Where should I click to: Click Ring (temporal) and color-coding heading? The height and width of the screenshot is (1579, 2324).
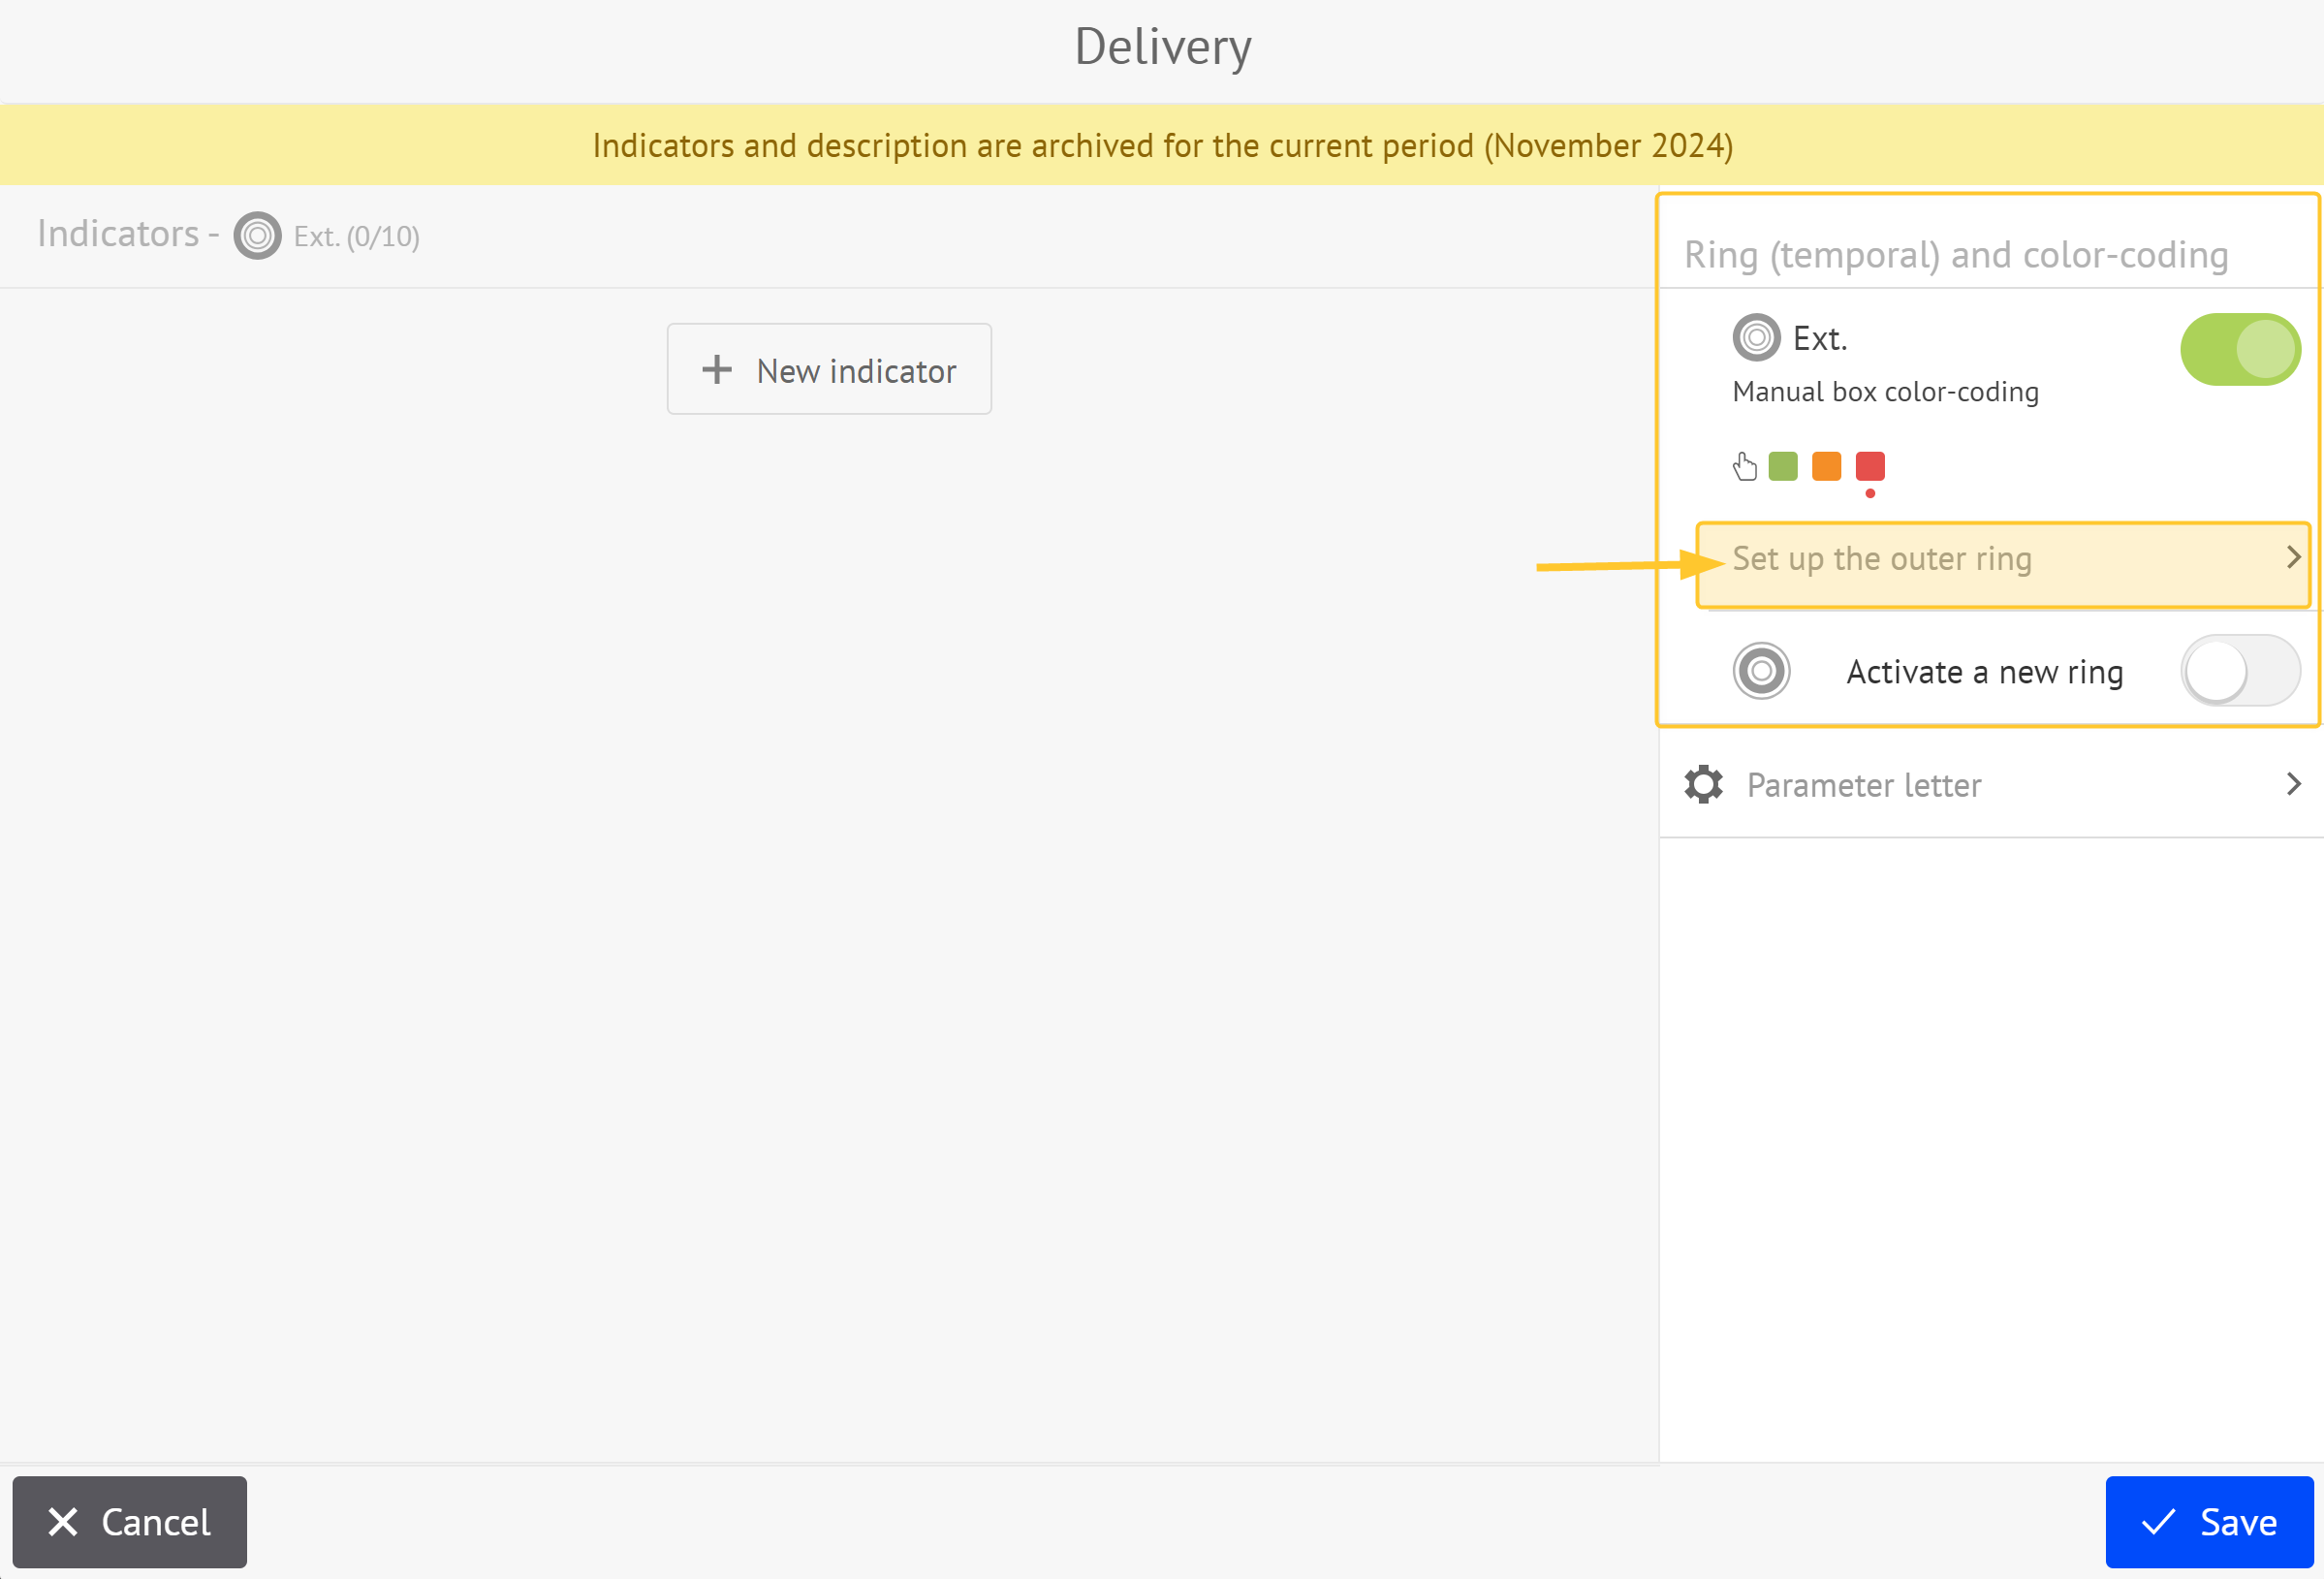(1956, 255)
